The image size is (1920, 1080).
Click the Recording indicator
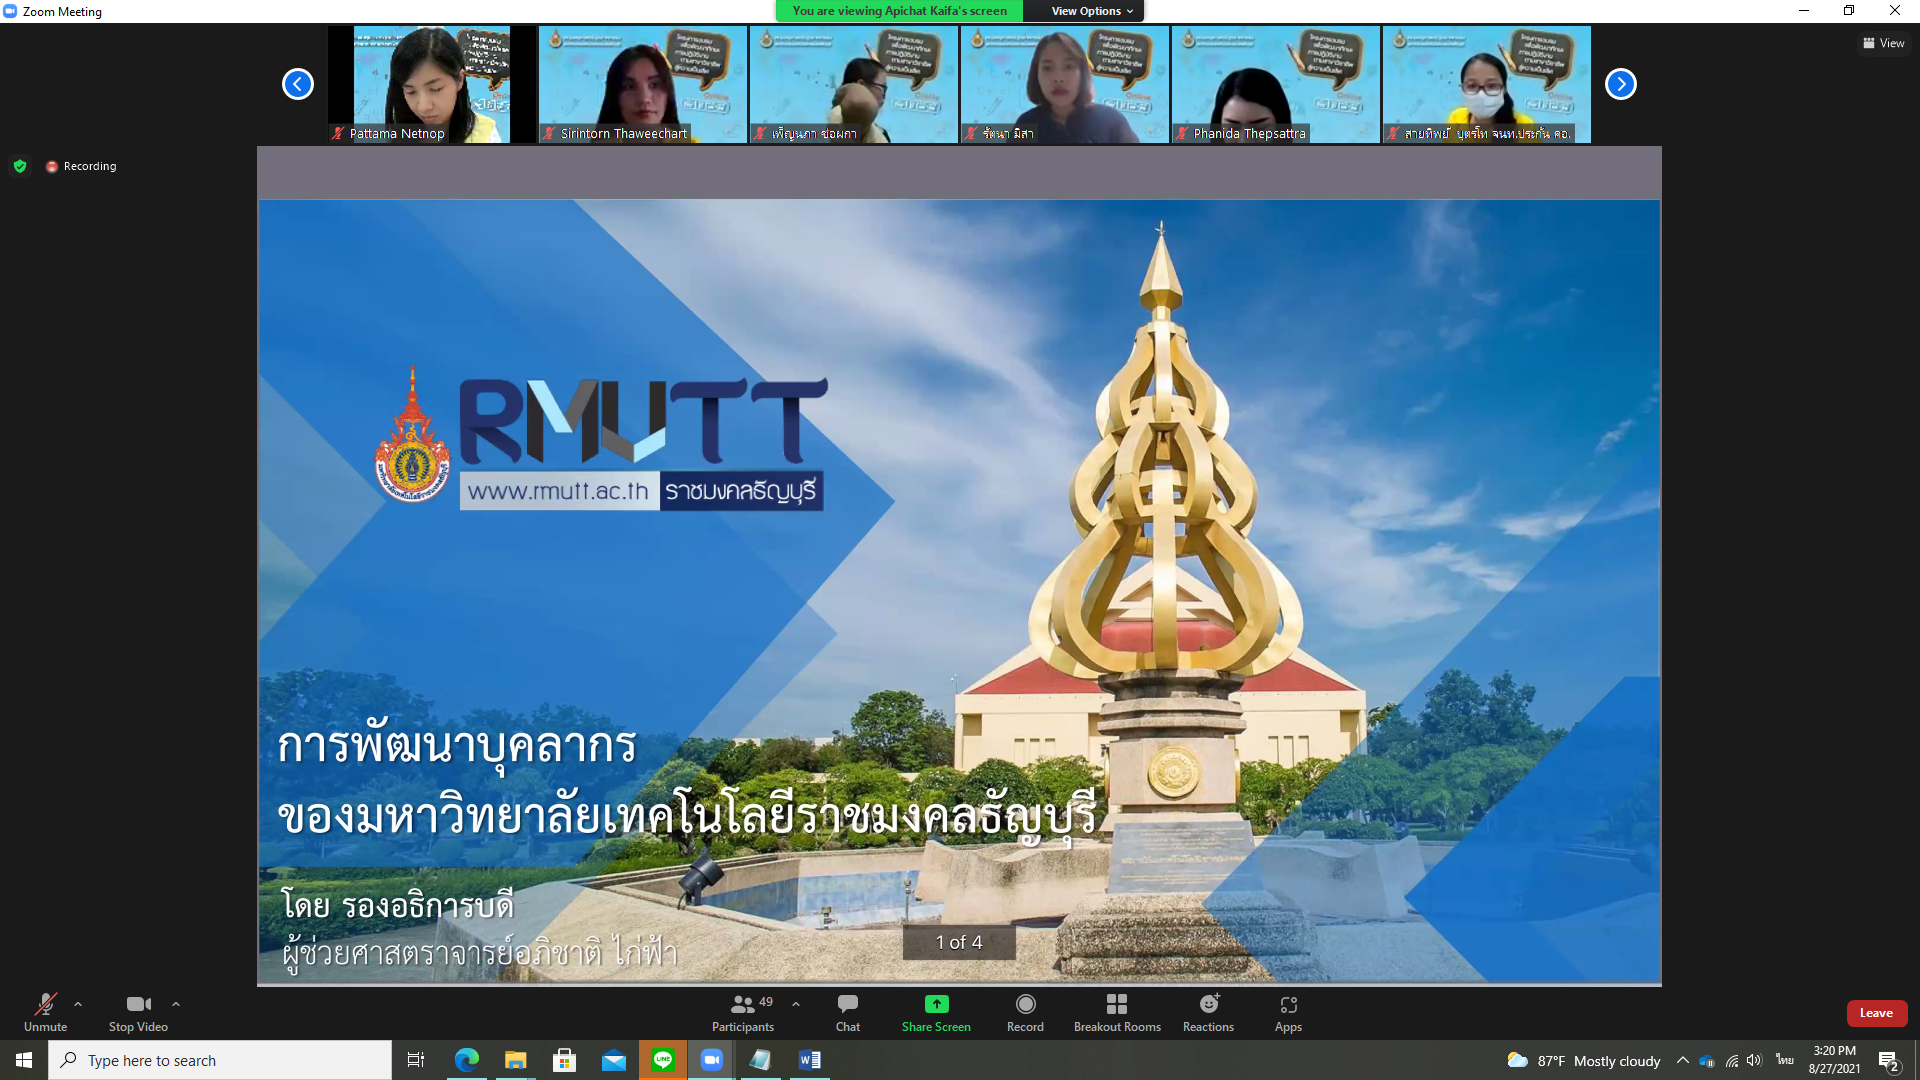point(81,166)
